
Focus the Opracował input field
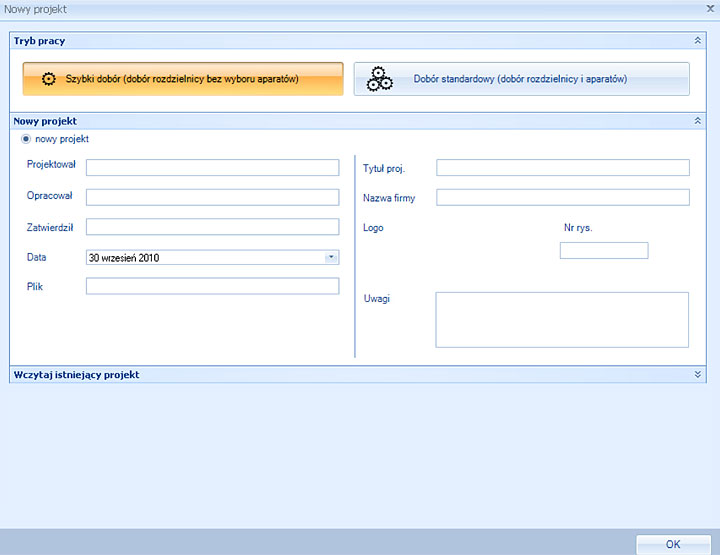pos(213,197)
